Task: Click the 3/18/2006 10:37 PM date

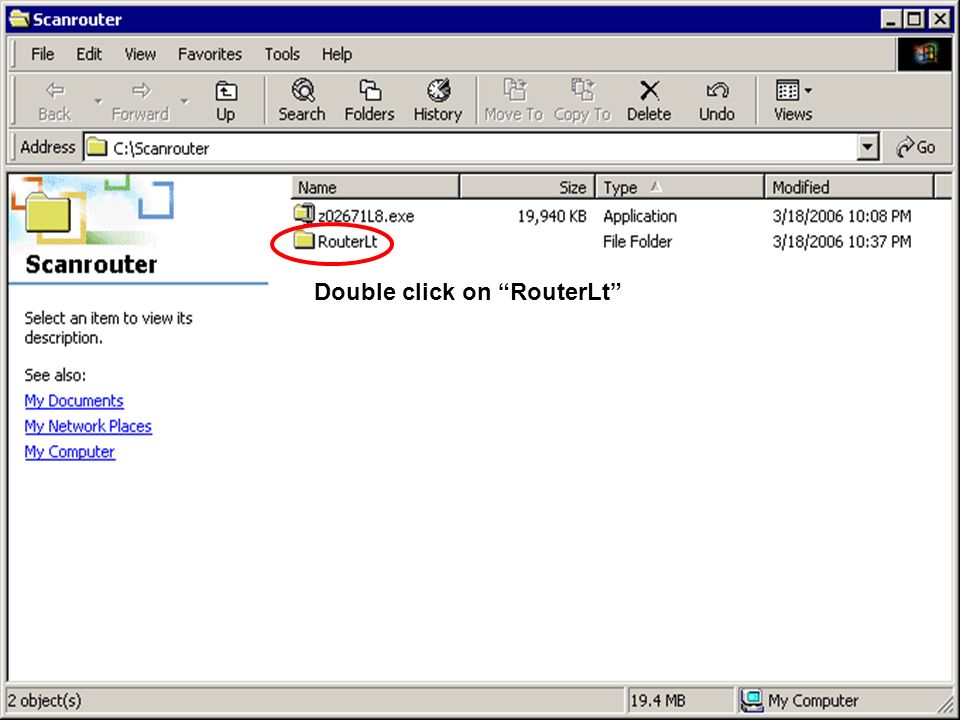Action: click(842, 242)
